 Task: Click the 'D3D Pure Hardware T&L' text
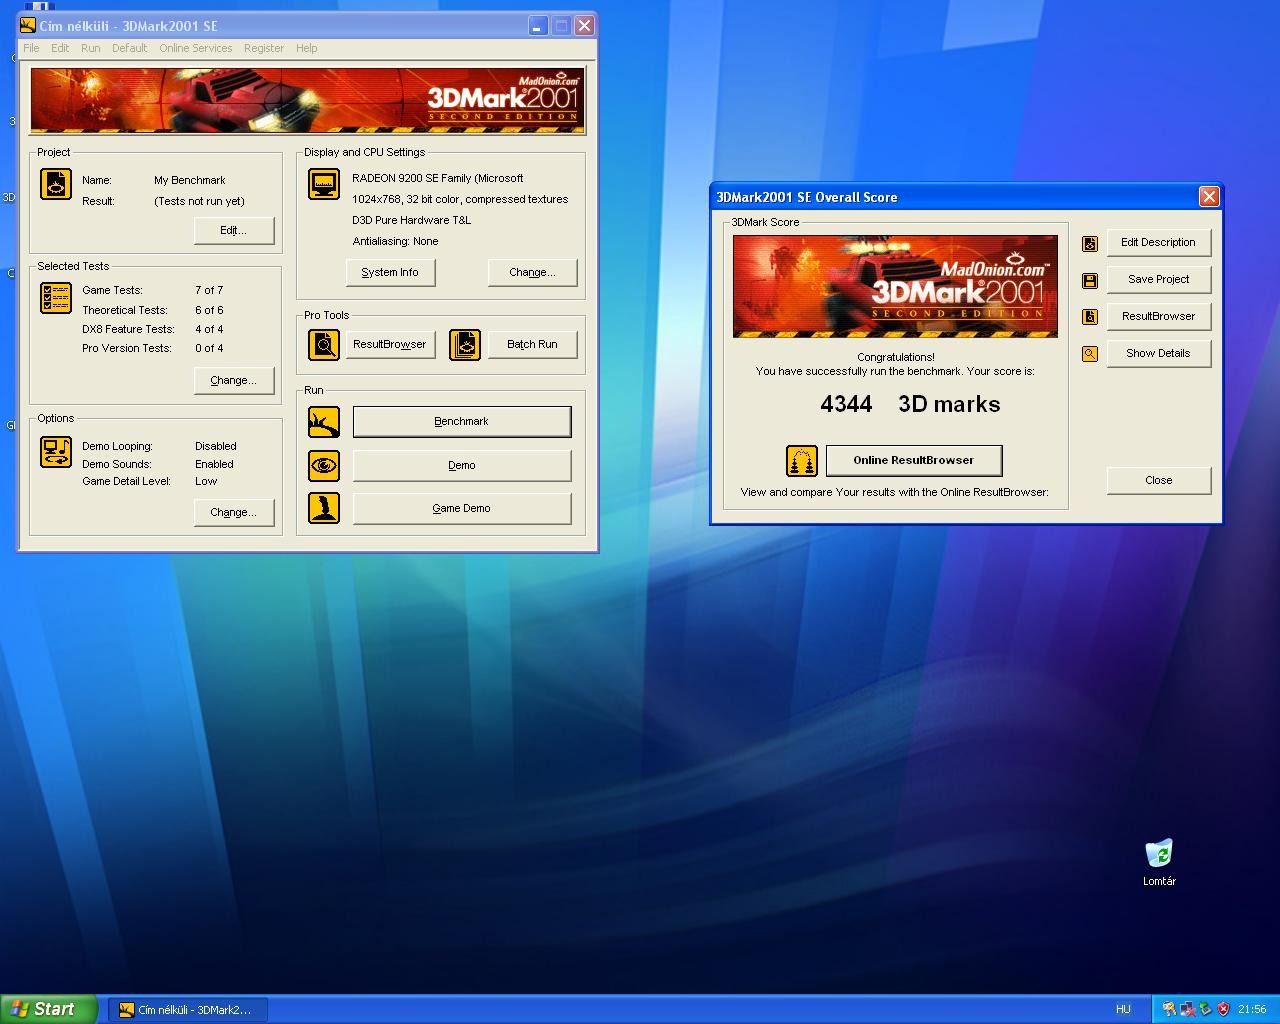tap(411, 220)
